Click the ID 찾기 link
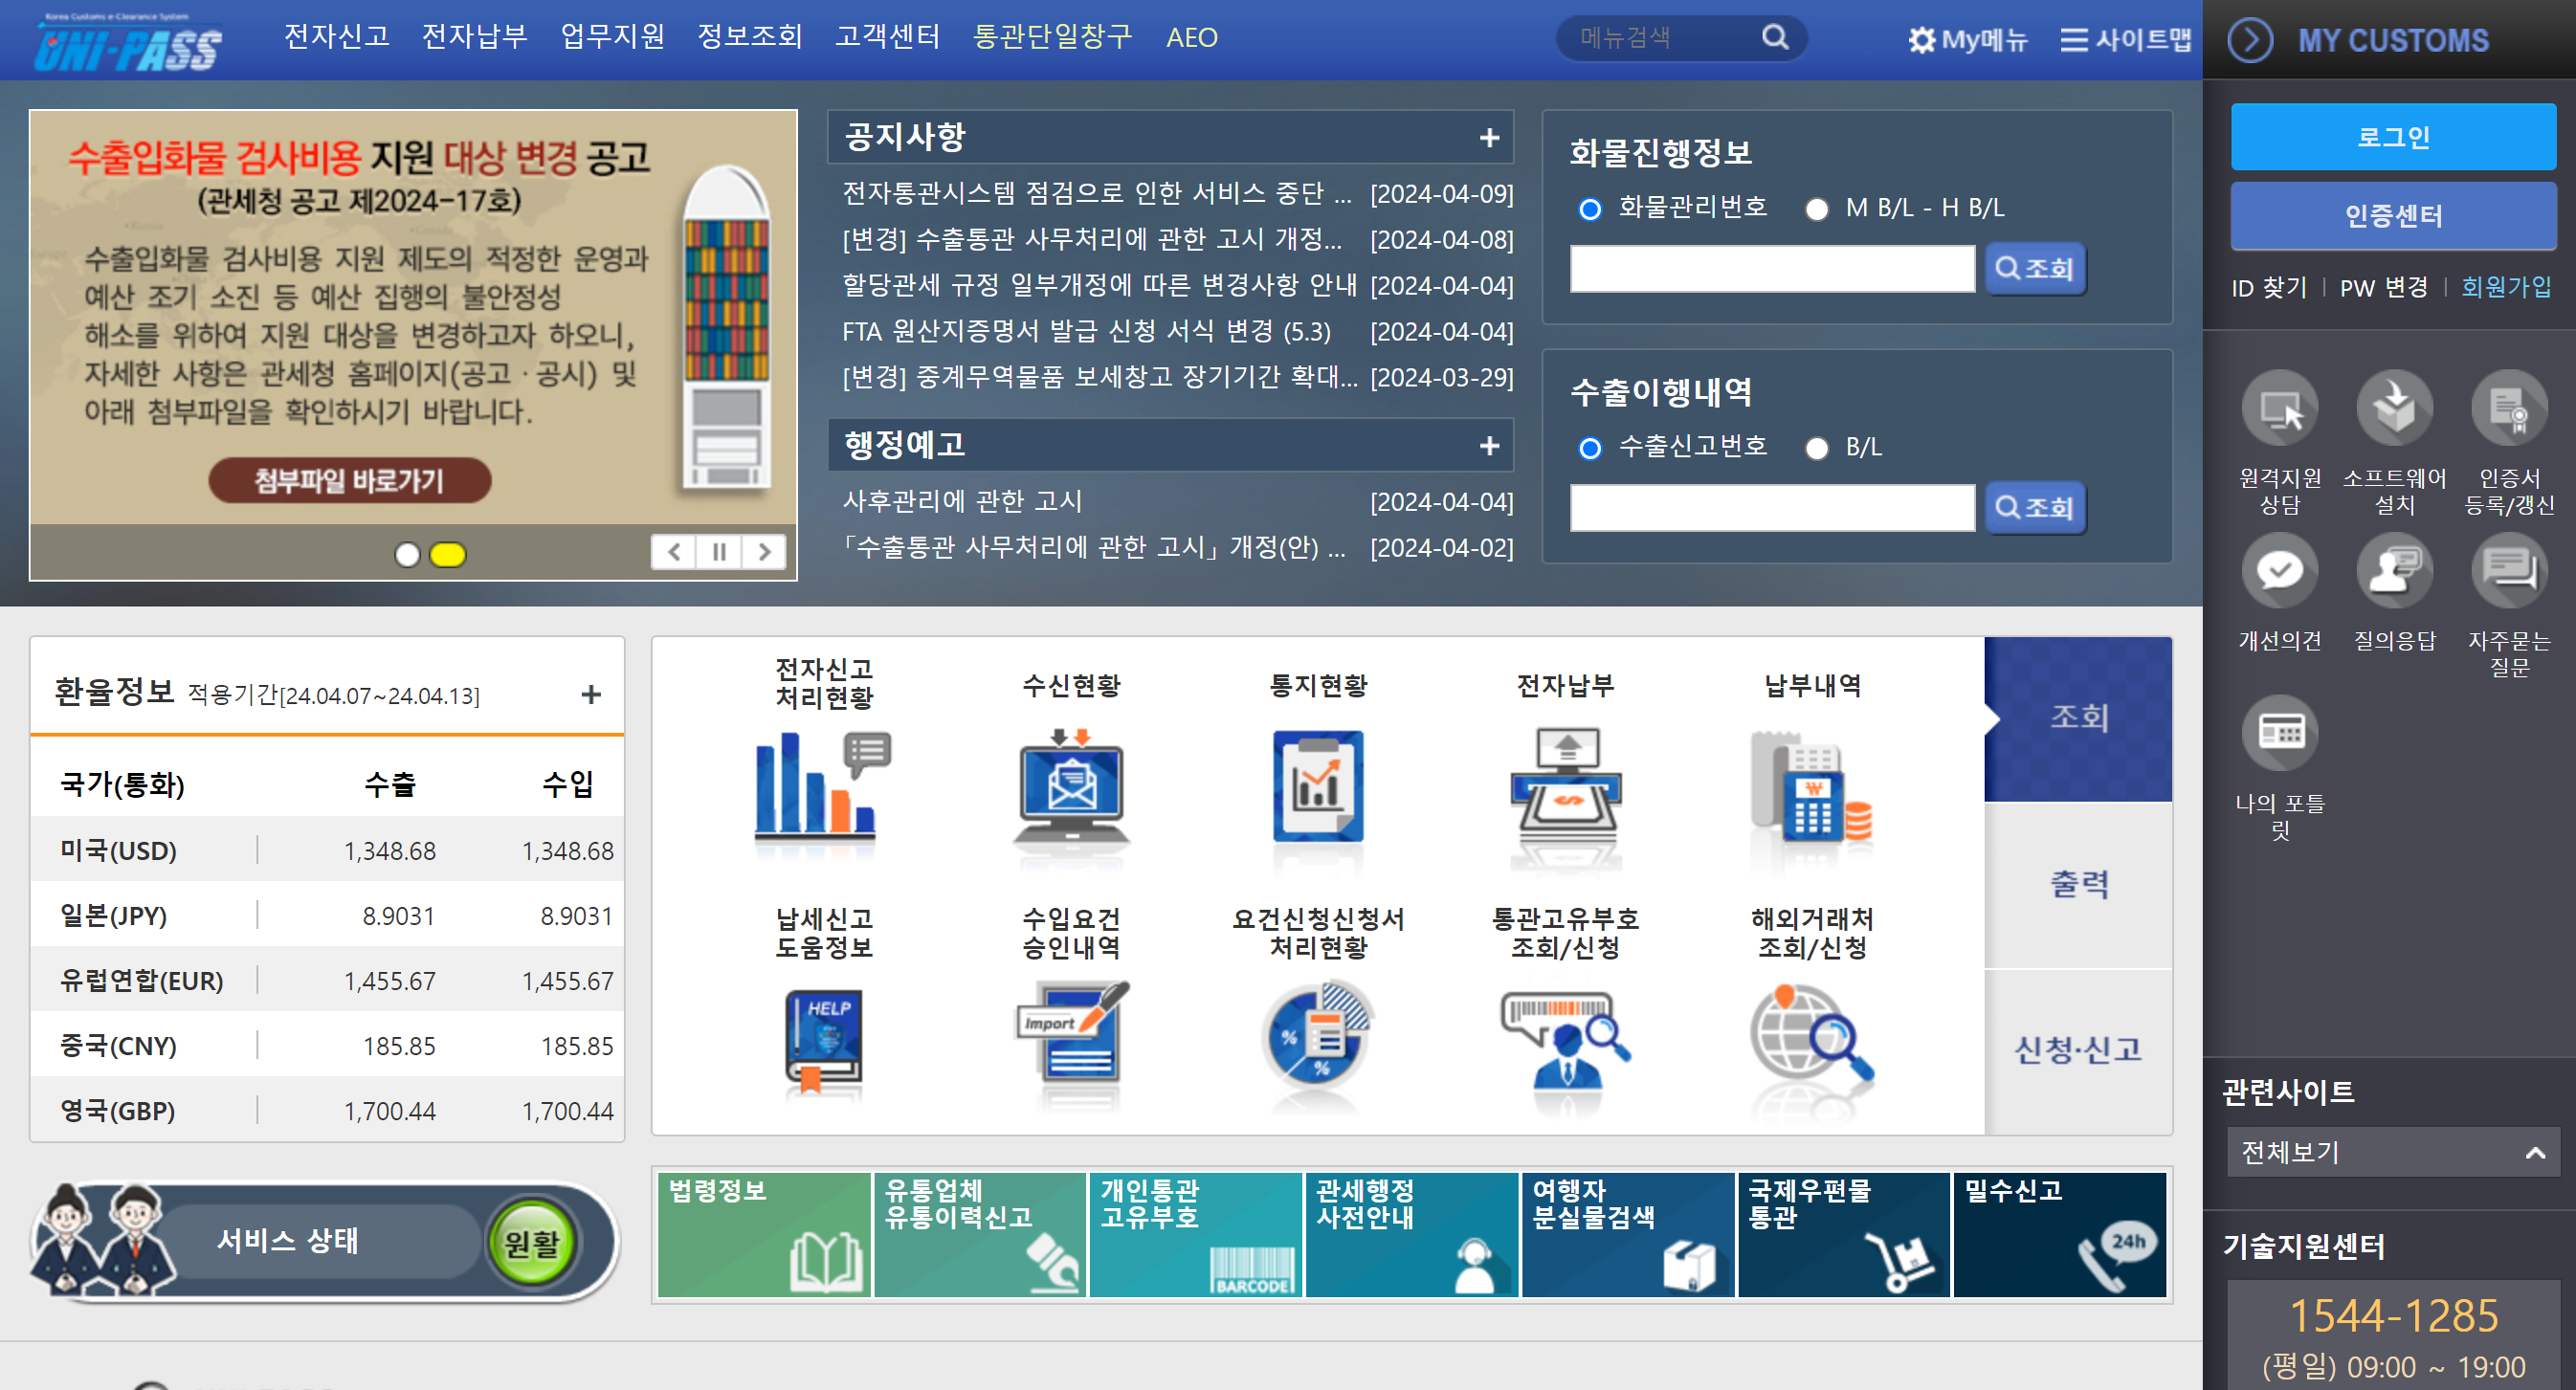The height and width of the screenshot is (1390, 2576). (x=2269, y=288)
